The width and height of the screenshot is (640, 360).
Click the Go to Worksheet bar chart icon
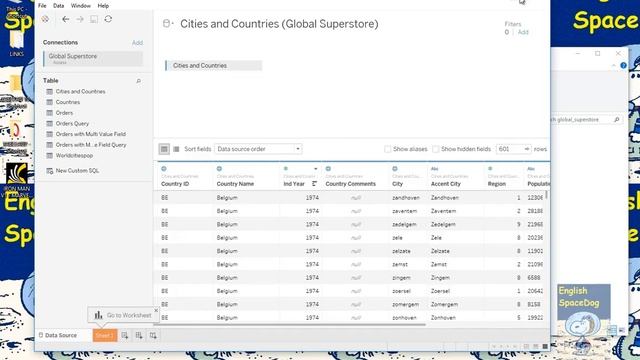tap(98, 315)
